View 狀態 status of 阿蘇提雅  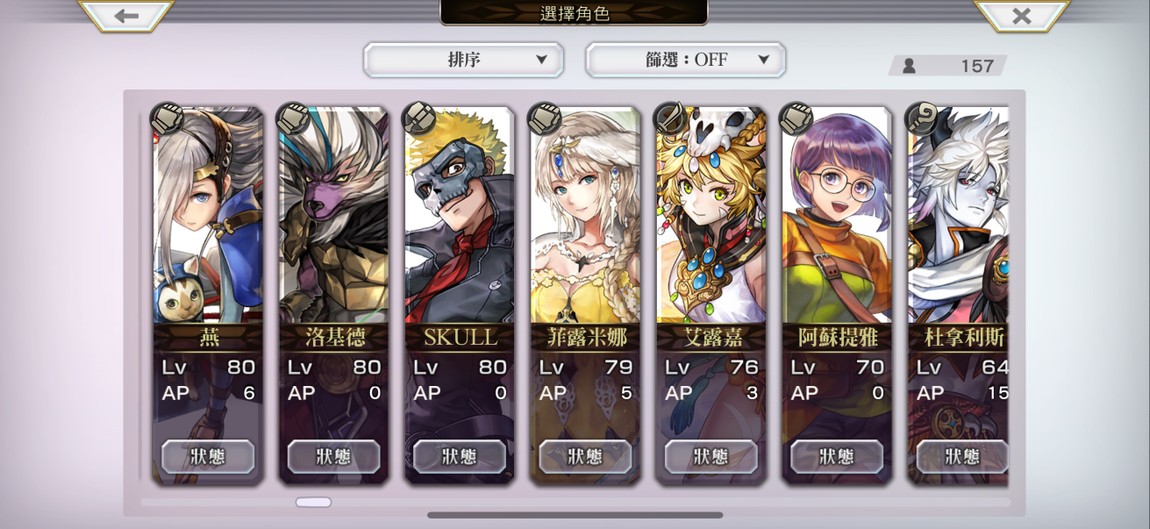[x=837, y=456]
